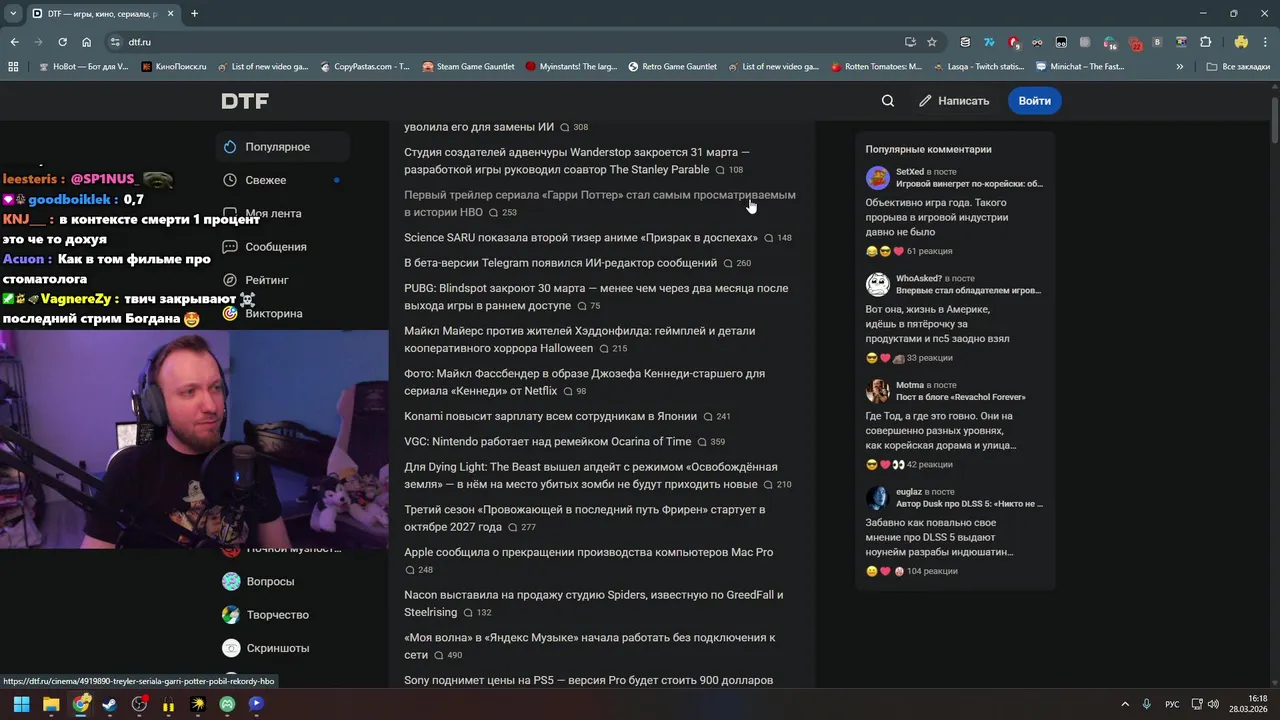Image resolution: width=1280 pixels, height=720 pixels.
Task: Open the КиноПоиск.ru bookmark
Action: pos(174,67)
